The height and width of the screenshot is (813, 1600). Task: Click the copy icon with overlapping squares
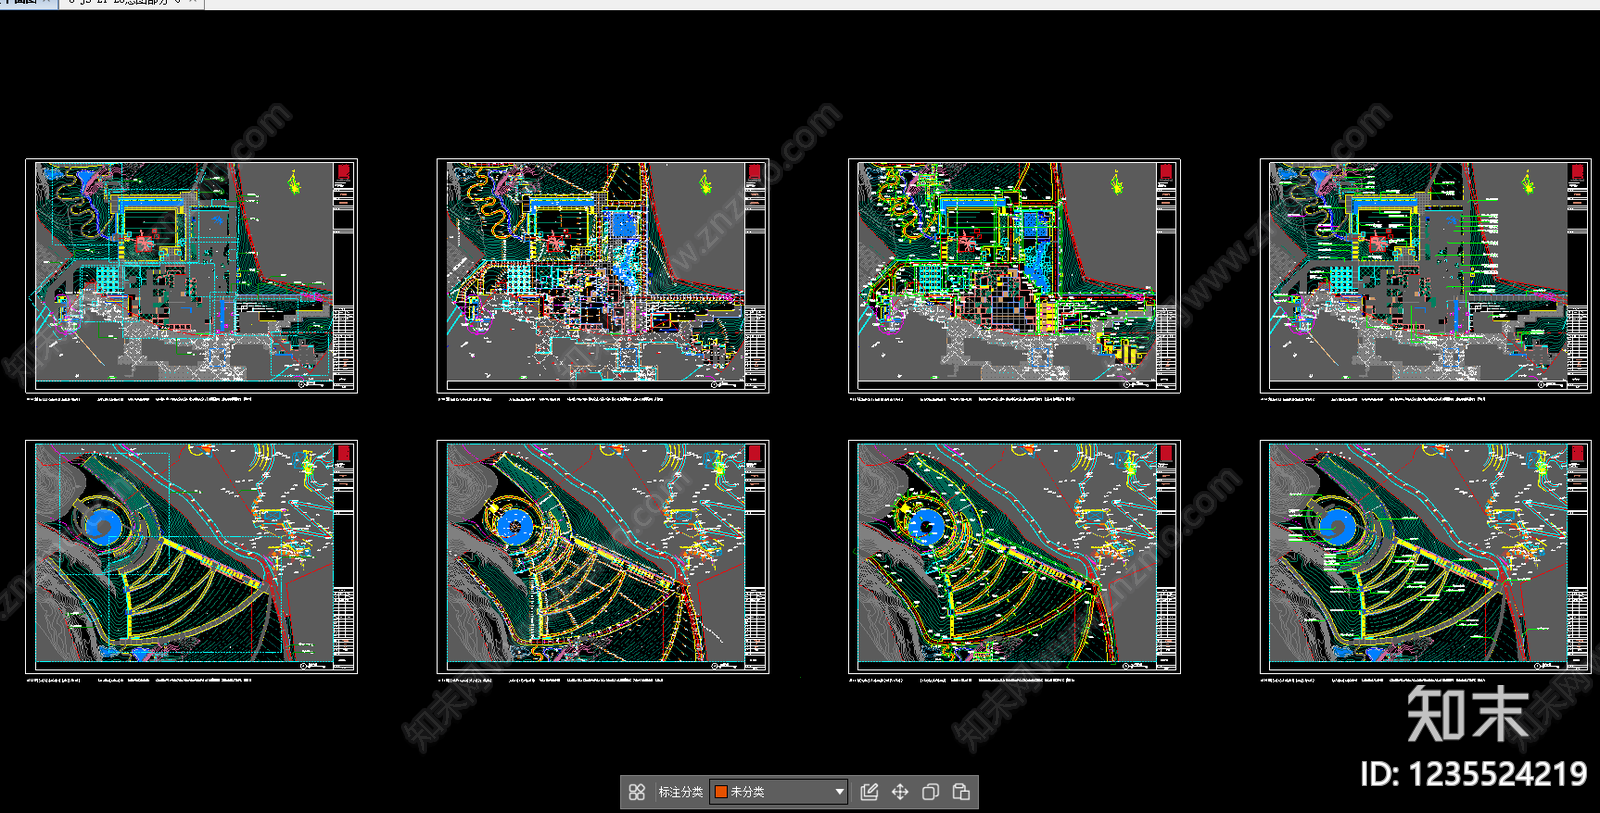click(x=930, y=792)
